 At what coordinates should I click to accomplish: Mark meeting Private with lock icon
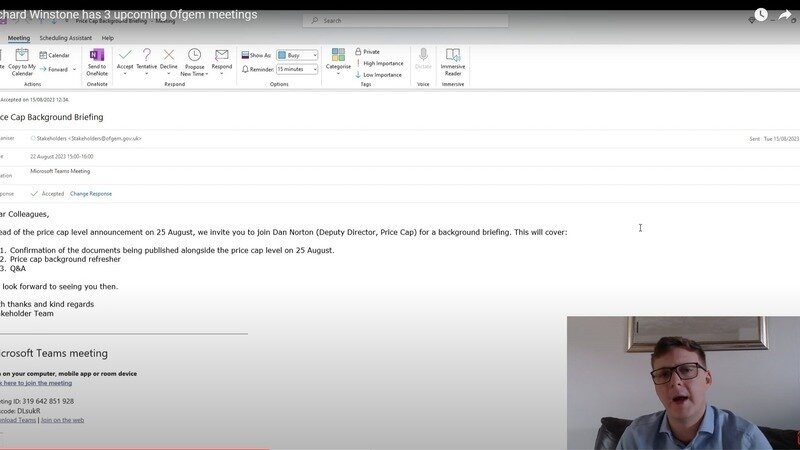pos(367,52)
